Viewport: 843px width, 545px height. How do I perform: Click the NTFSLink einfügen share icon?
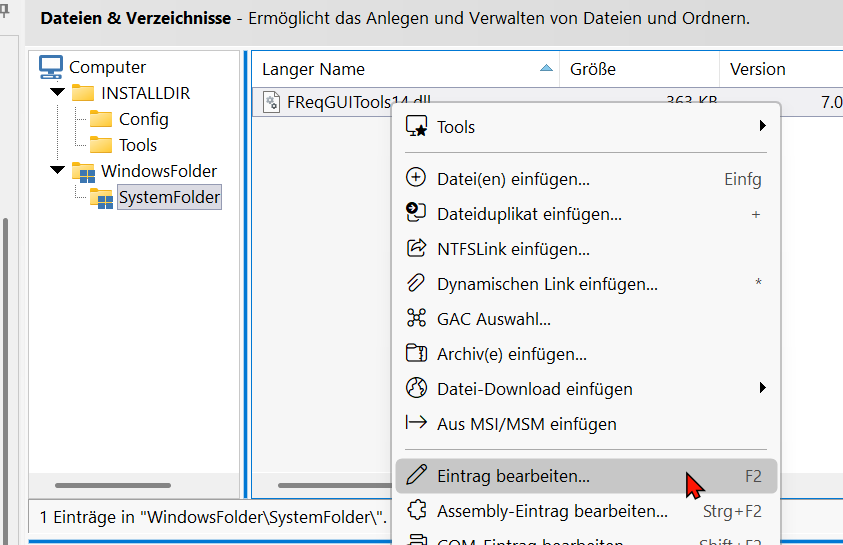(416, 249)
